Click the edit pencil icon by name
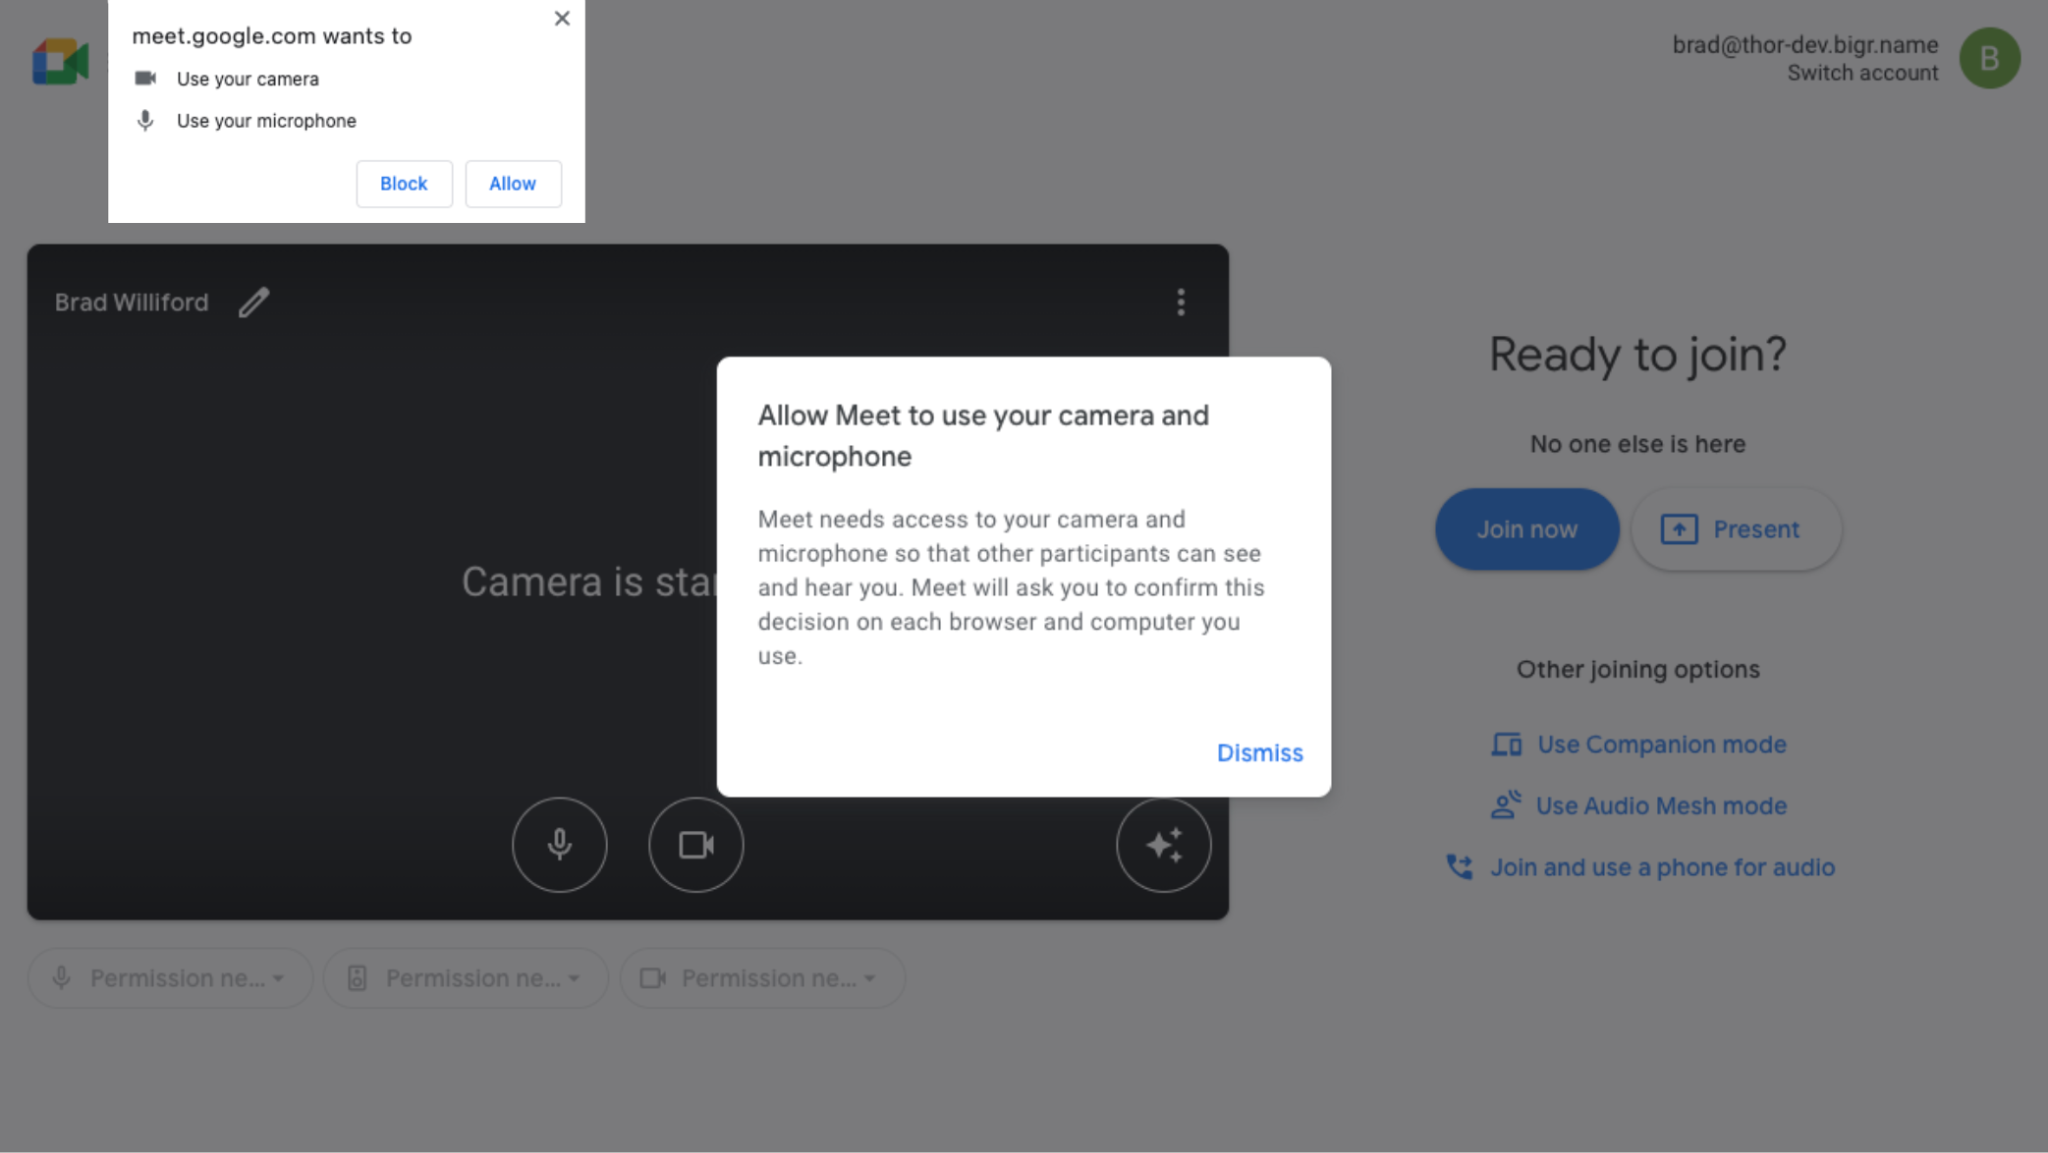The height and width of the screenshot is (1153, 2048). pos(255,301)
